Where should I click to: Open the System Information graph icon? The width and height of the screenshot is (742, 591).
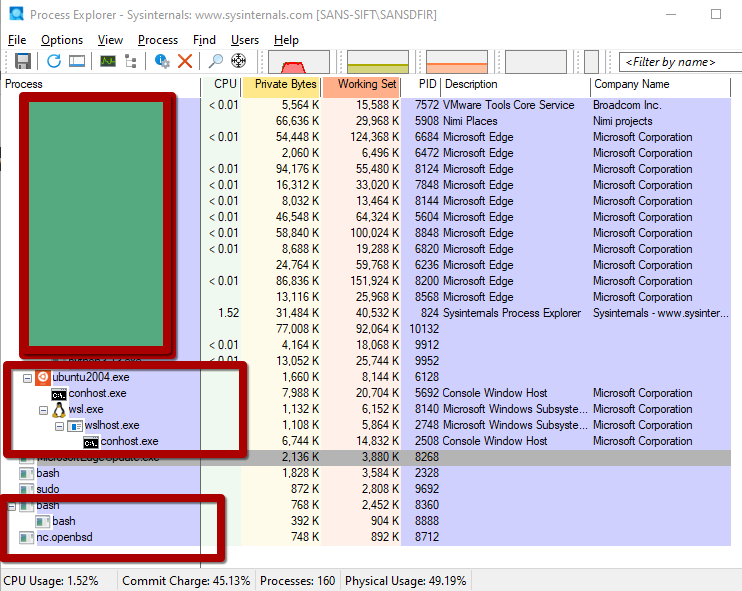pos(107,62)
